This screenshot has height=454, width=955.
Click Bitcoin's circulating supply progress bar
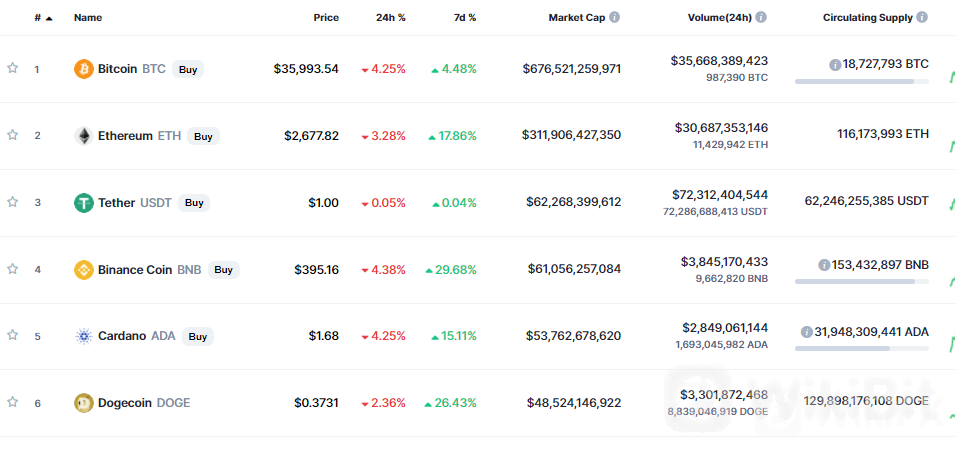[862, 81]
